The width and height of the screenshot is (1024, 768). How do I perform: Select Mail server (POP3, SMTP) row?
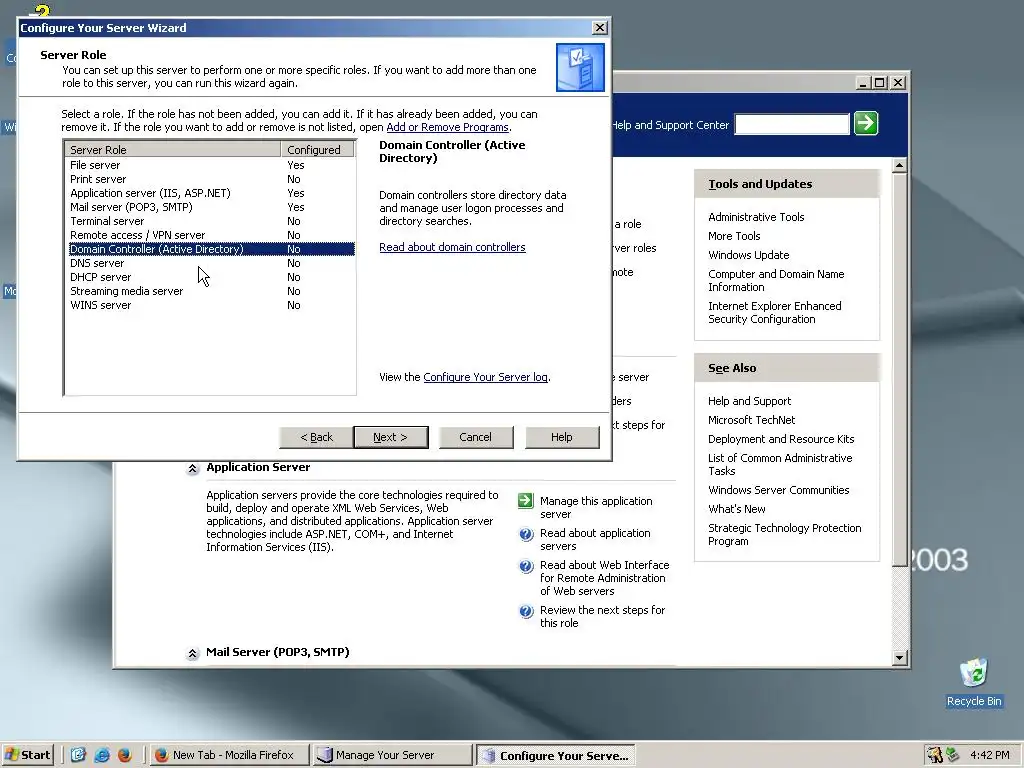pos(212,207)
